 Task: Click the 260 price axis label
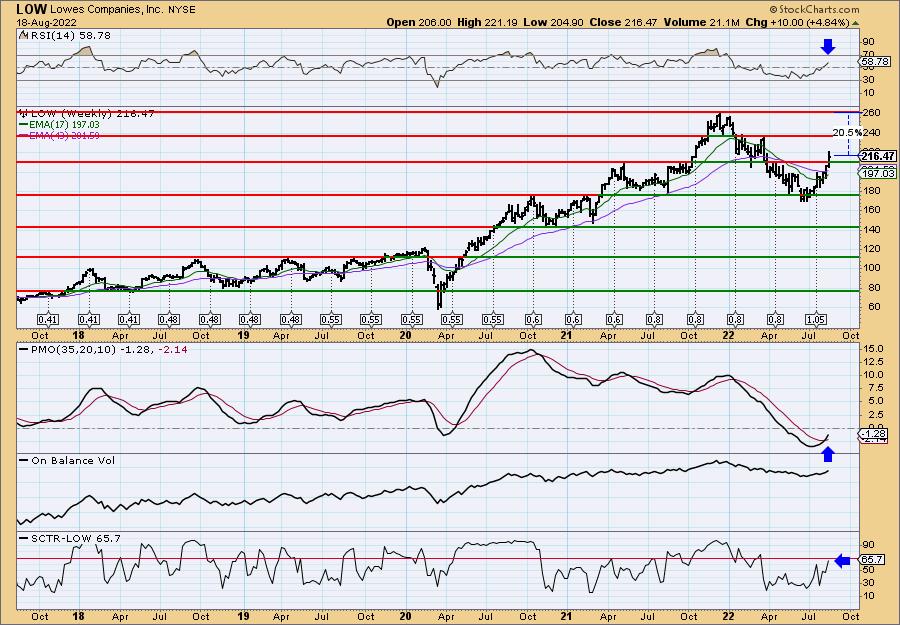872,113
